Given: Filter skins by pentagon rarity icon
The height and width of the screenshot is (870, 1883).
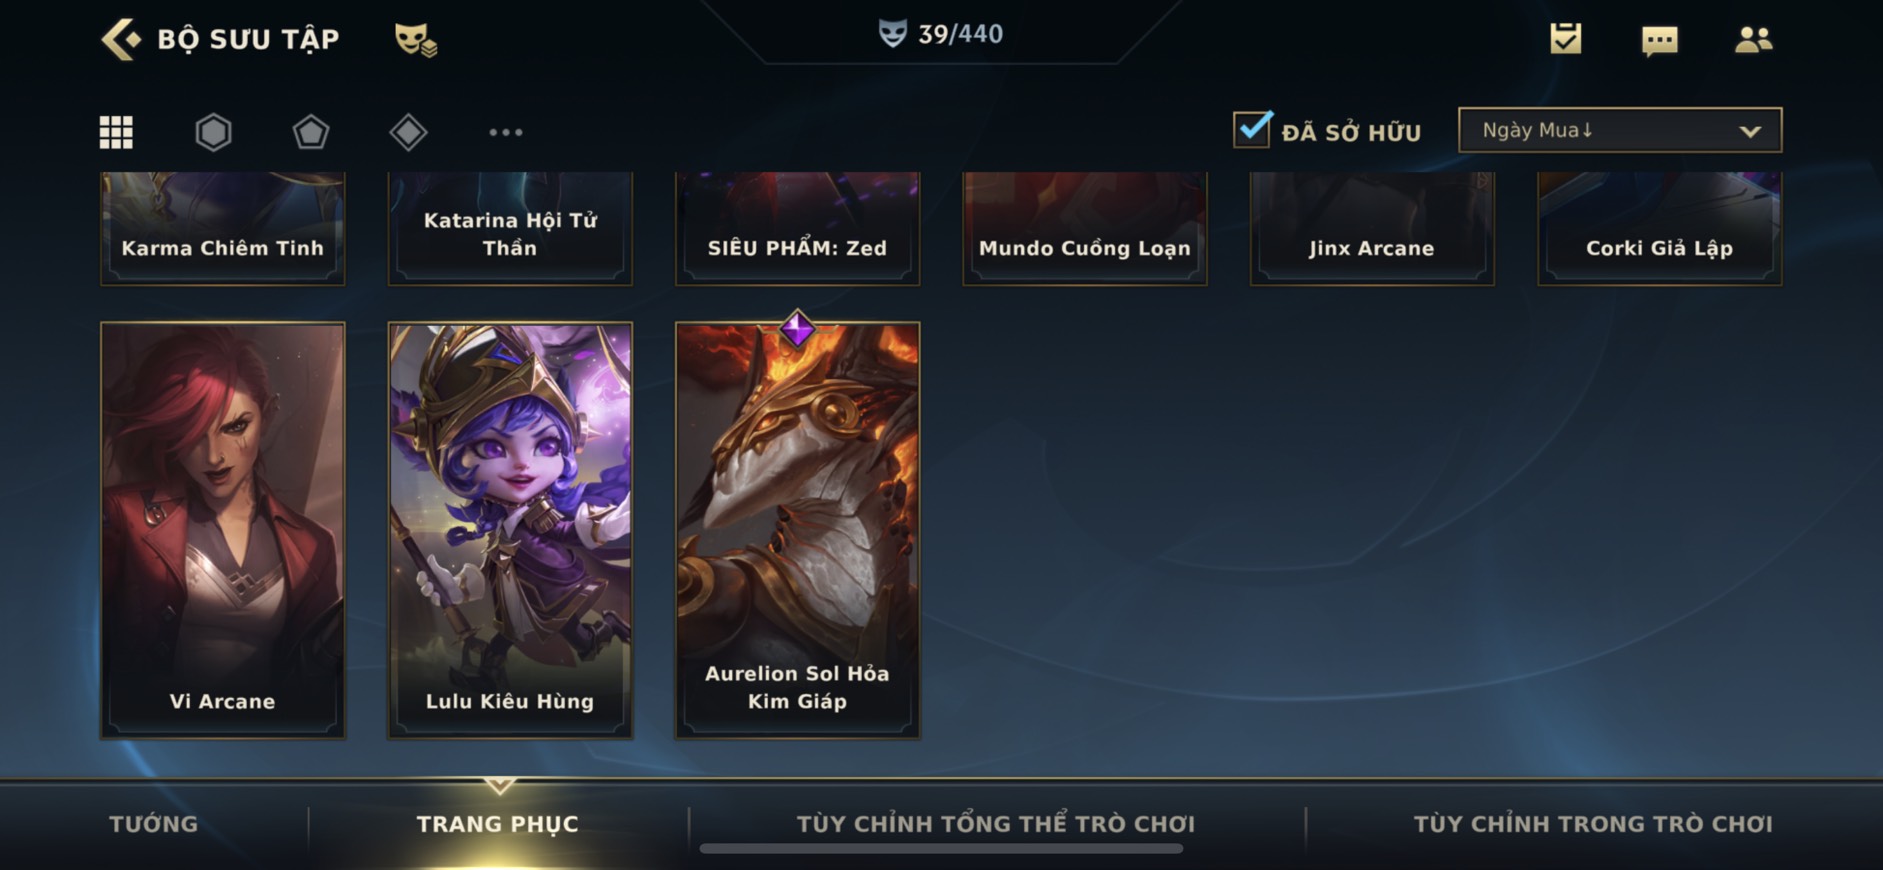Looking at the screenshot, I should pyautogui.click(x=310, y=132).
